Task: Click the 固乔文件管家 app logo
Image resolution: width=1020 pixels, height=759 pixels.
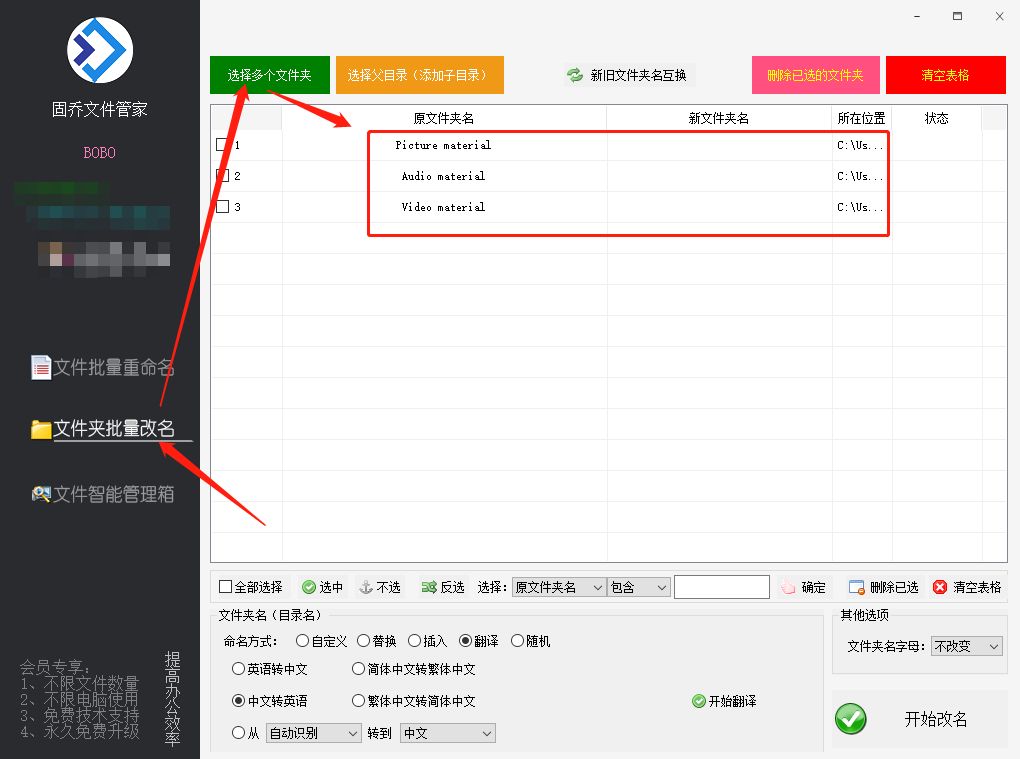Action: 99,50
